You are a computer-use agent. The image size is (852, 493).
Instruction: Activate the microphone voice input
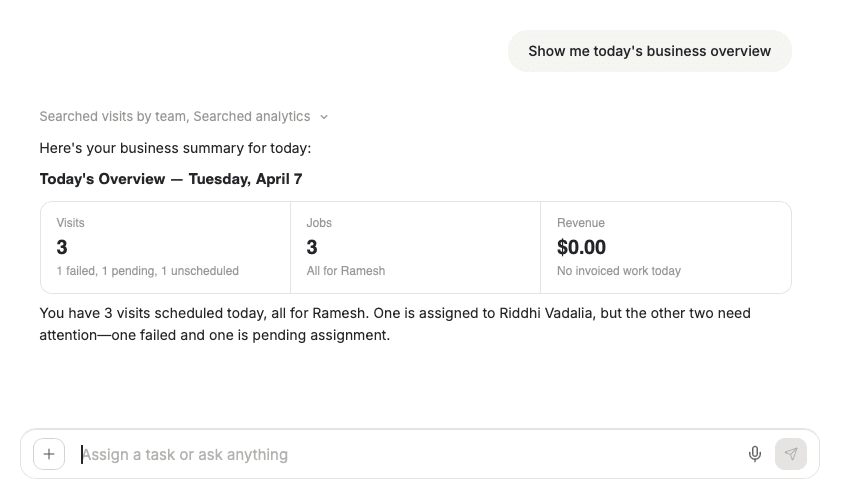[x=755, y=454]
